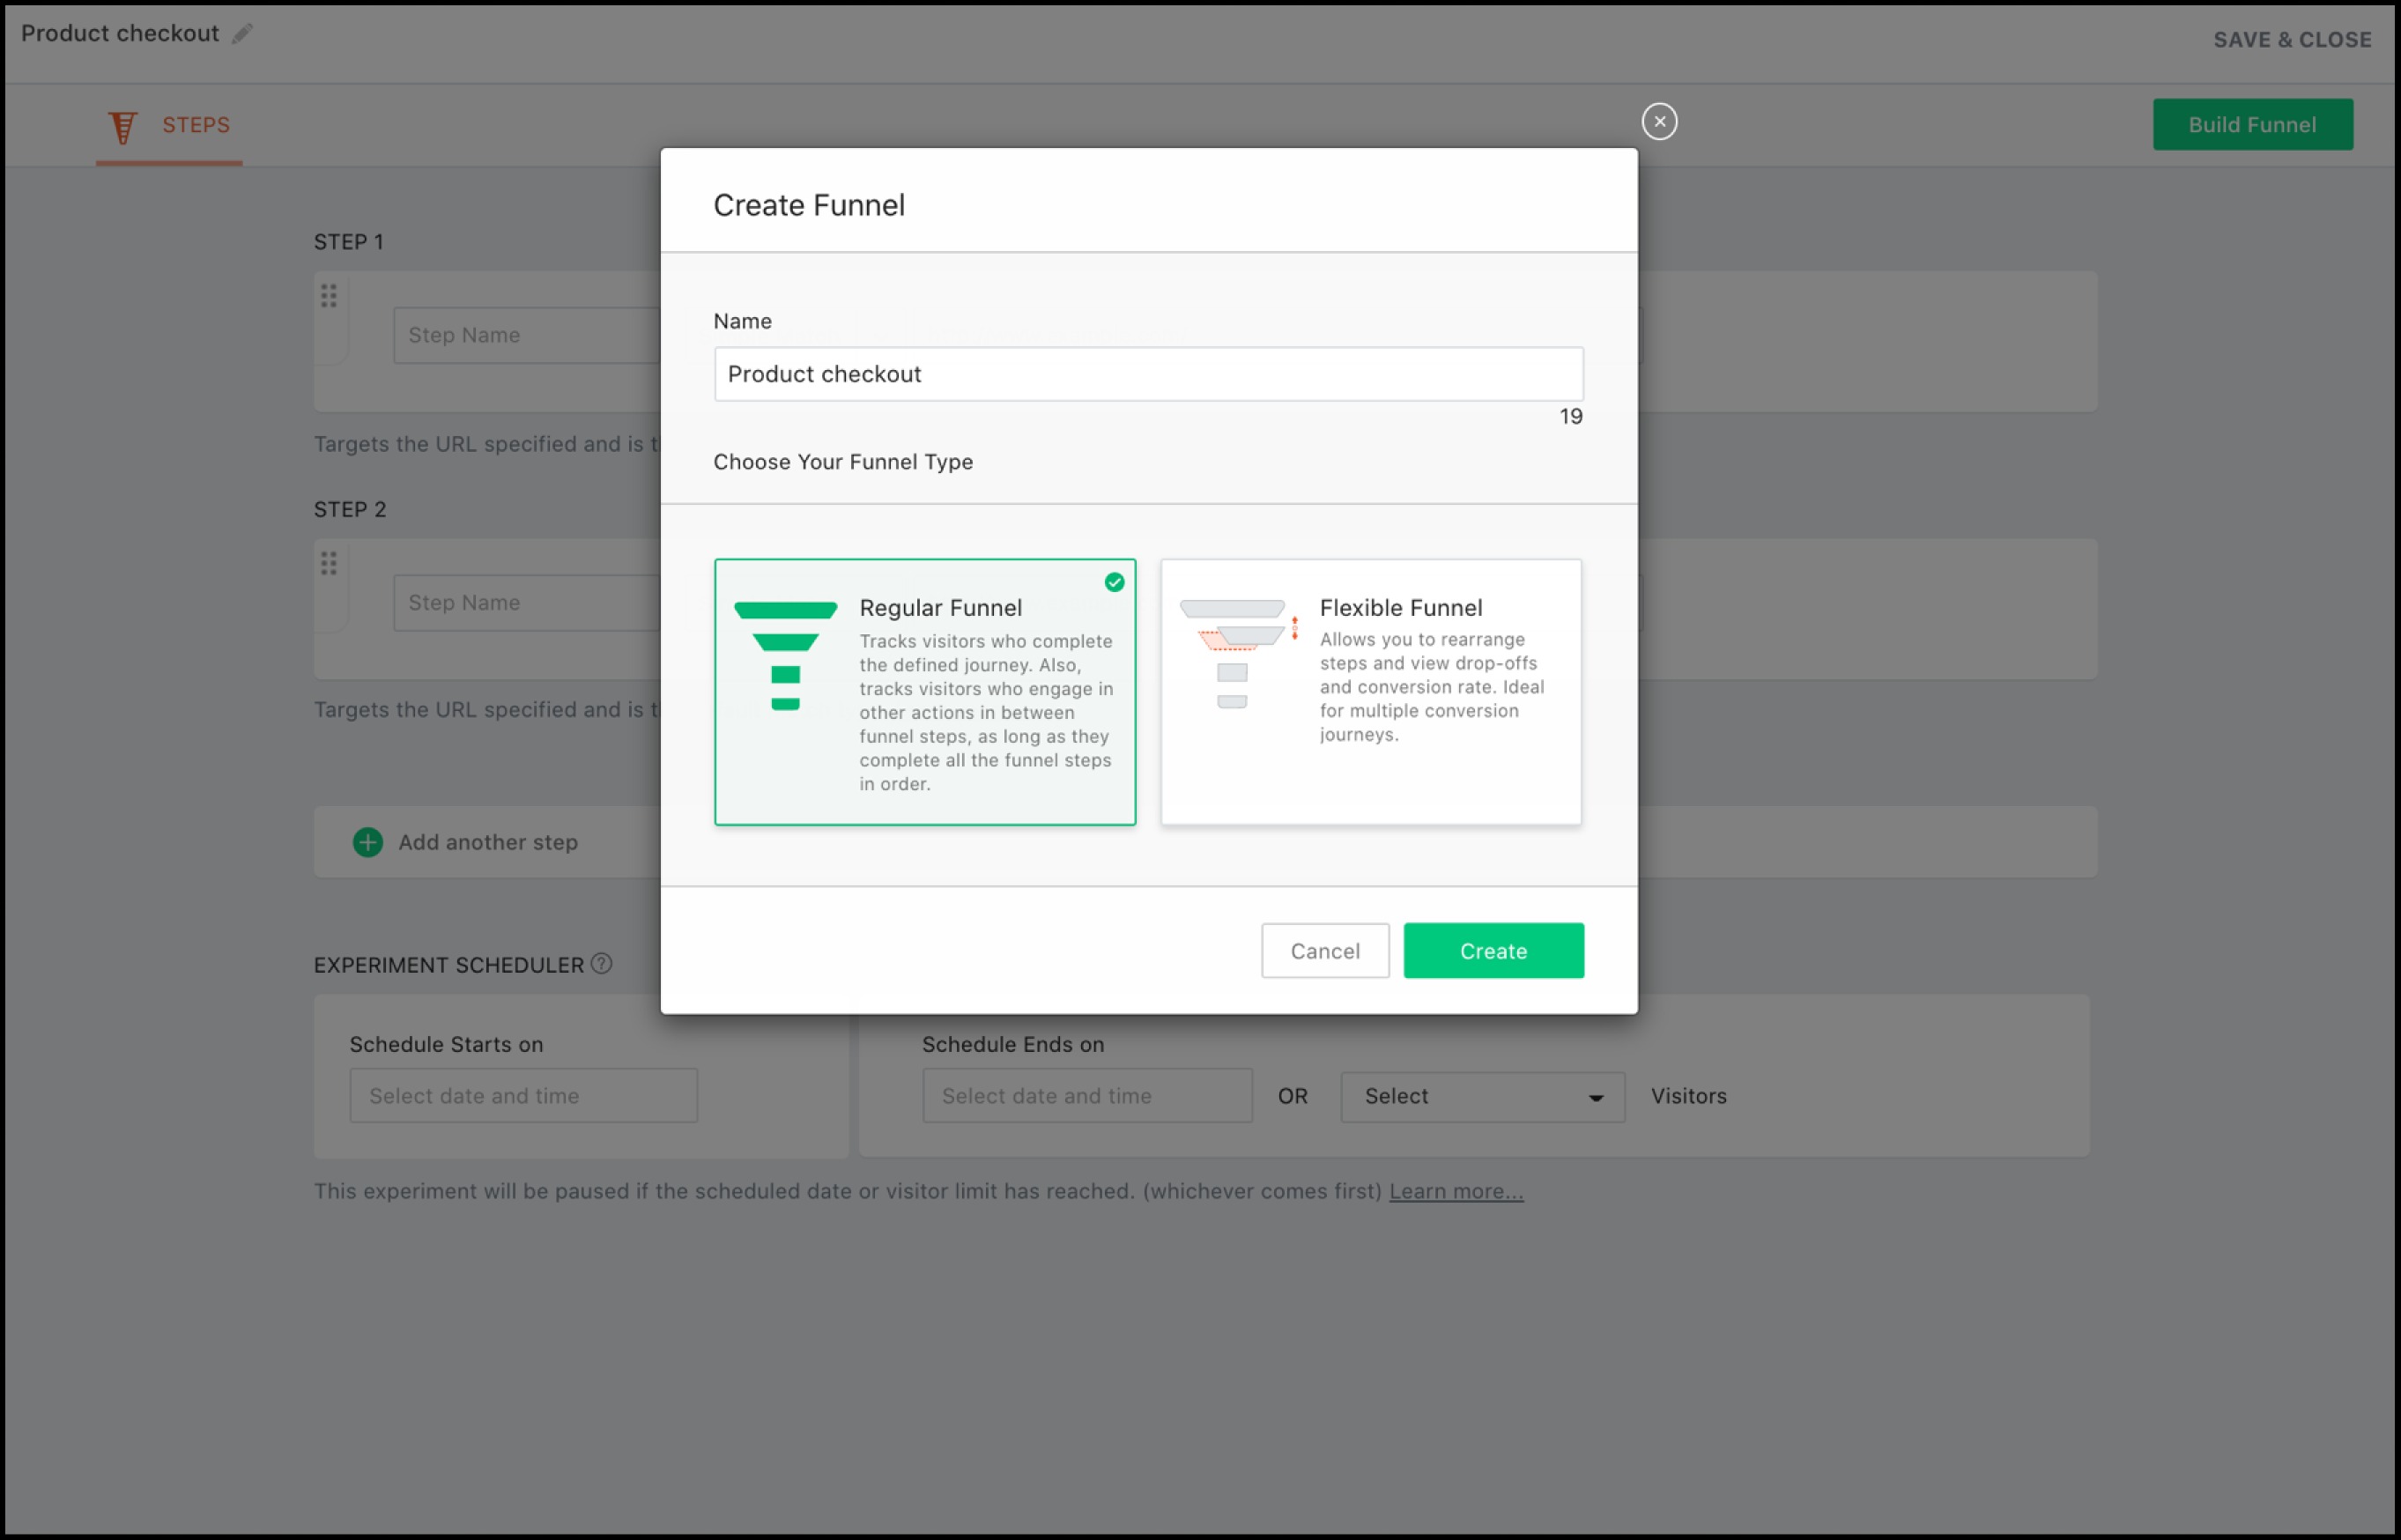Click the gray Flexible Funnel illustration icon
2401x1540 pixels.
[x=1235, y=654]
